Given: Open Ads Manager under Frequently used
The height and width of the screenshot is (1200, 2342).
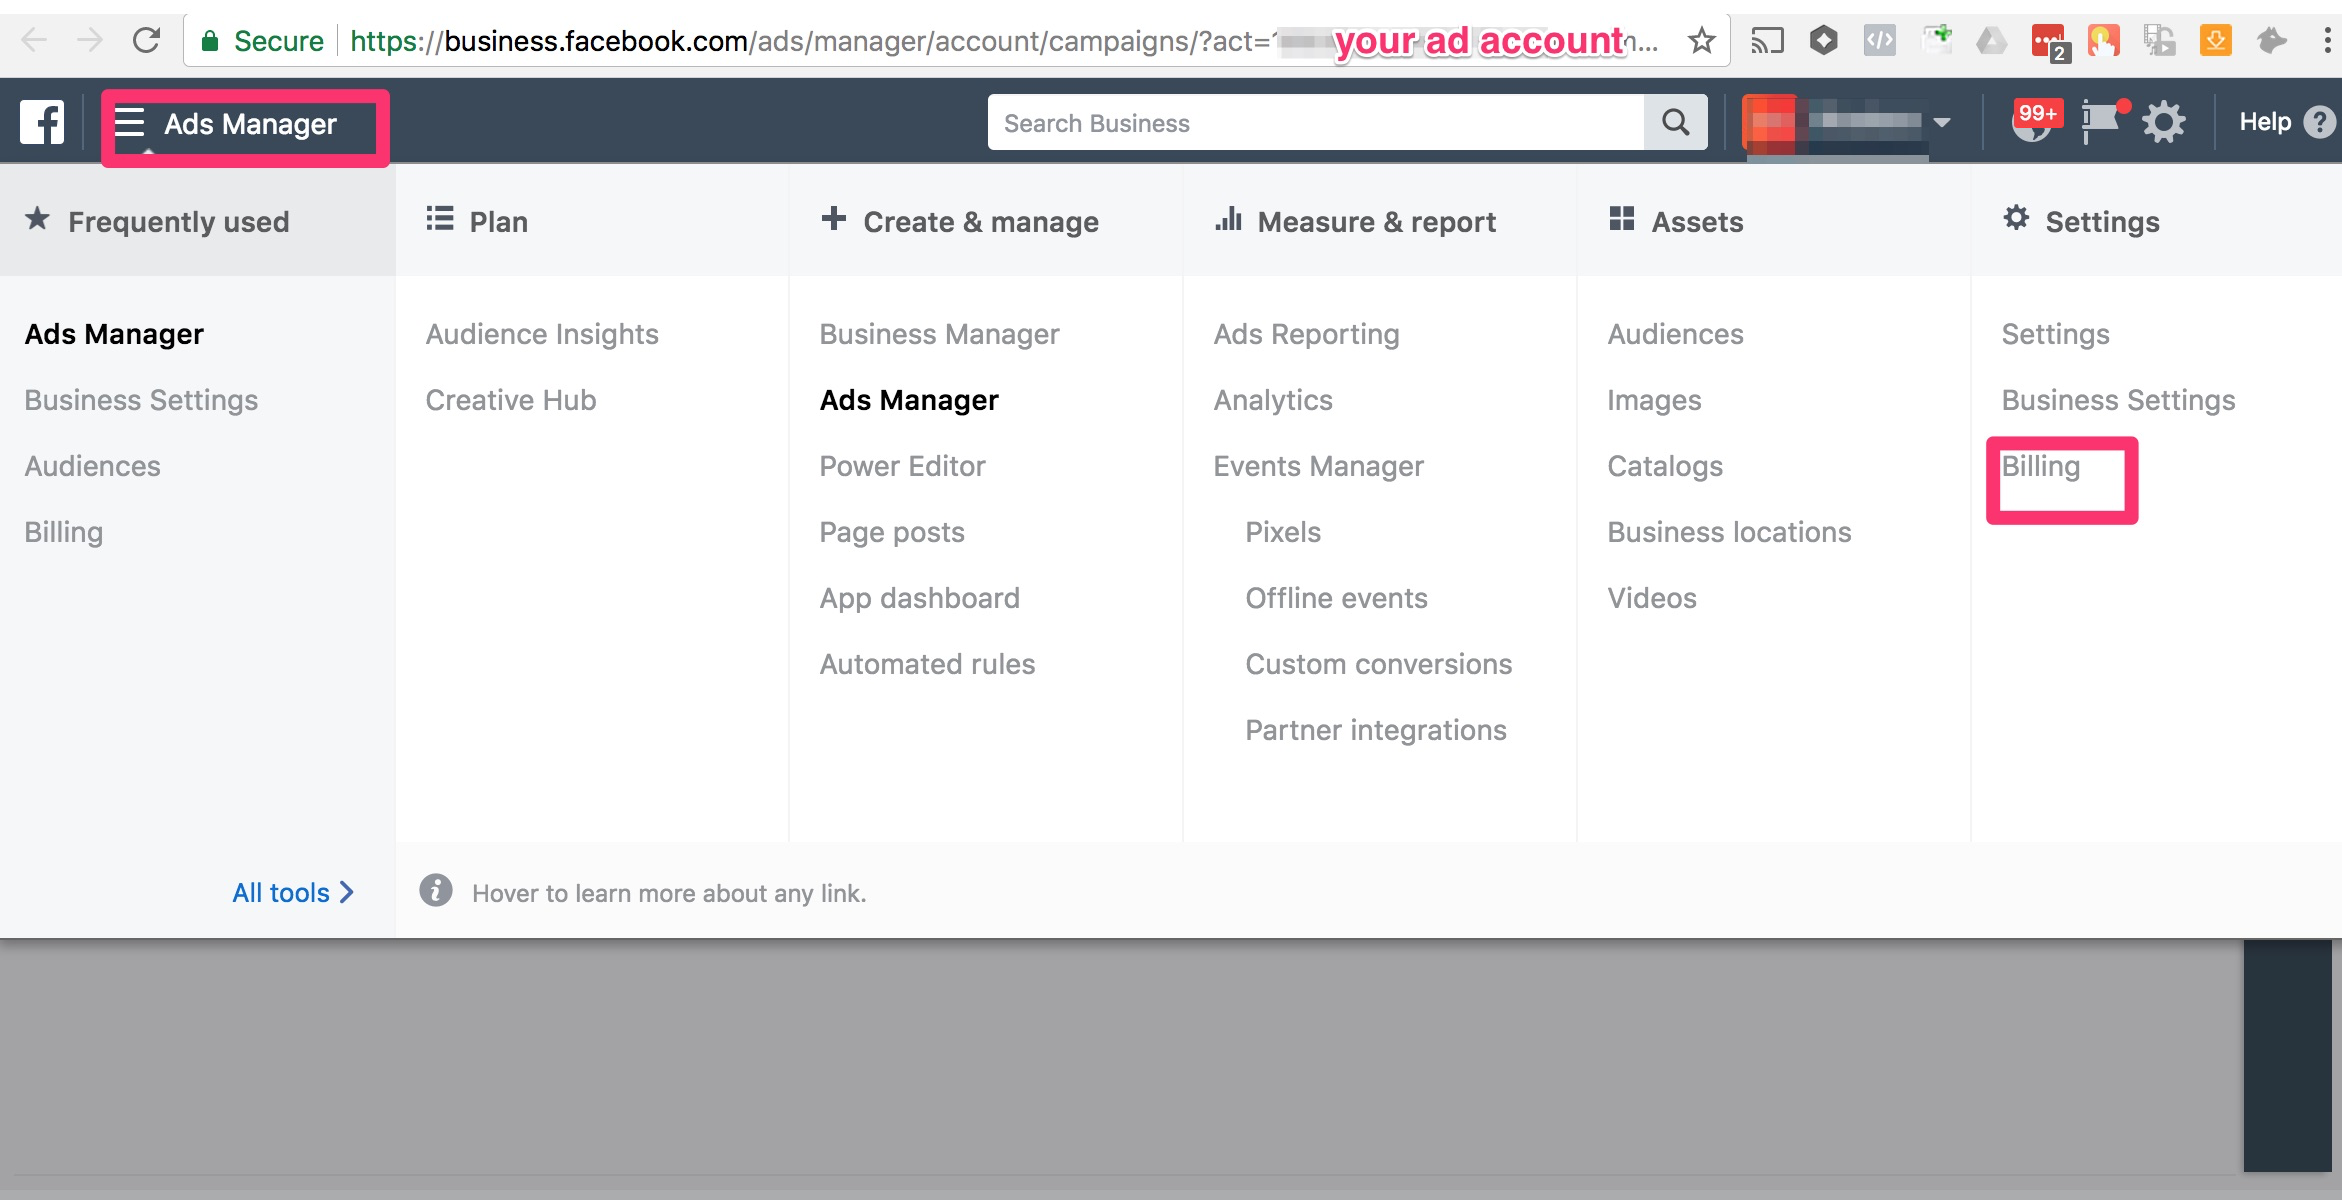Looking at the screenshot, I should click(x=114, y=334).
